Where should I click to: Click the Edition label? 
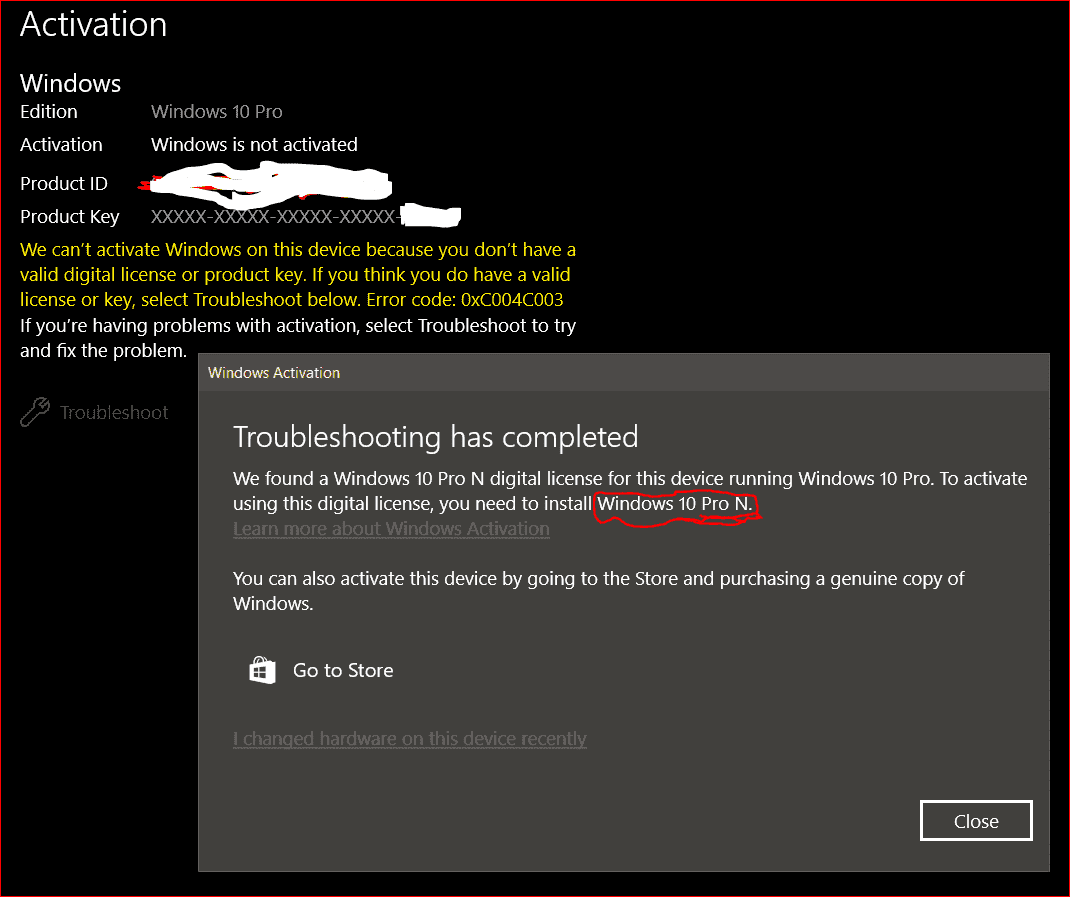click(x=48, y=111)
